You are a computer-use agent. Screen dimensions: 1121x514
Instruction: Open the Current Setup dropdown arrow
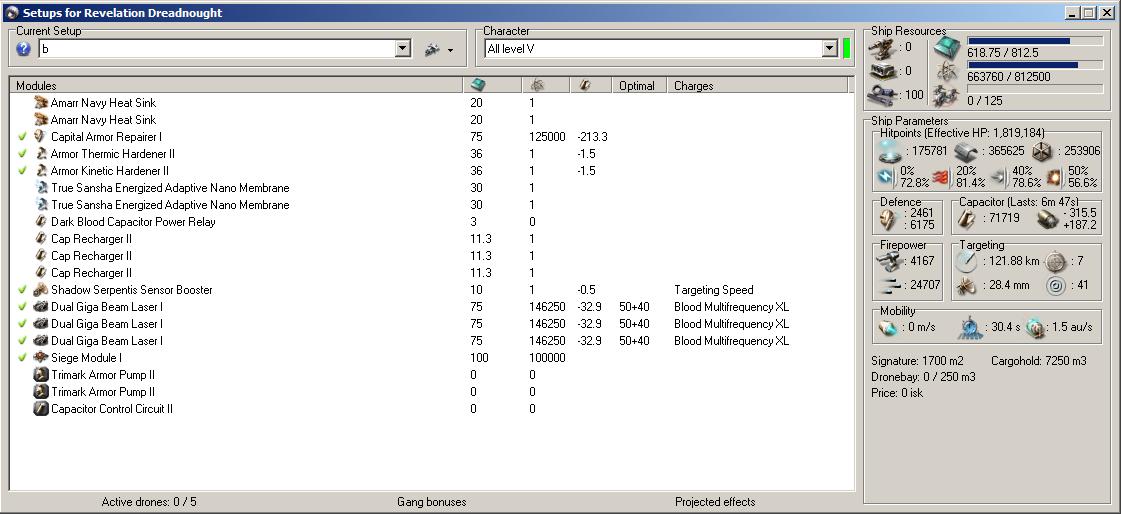point(403,49)
